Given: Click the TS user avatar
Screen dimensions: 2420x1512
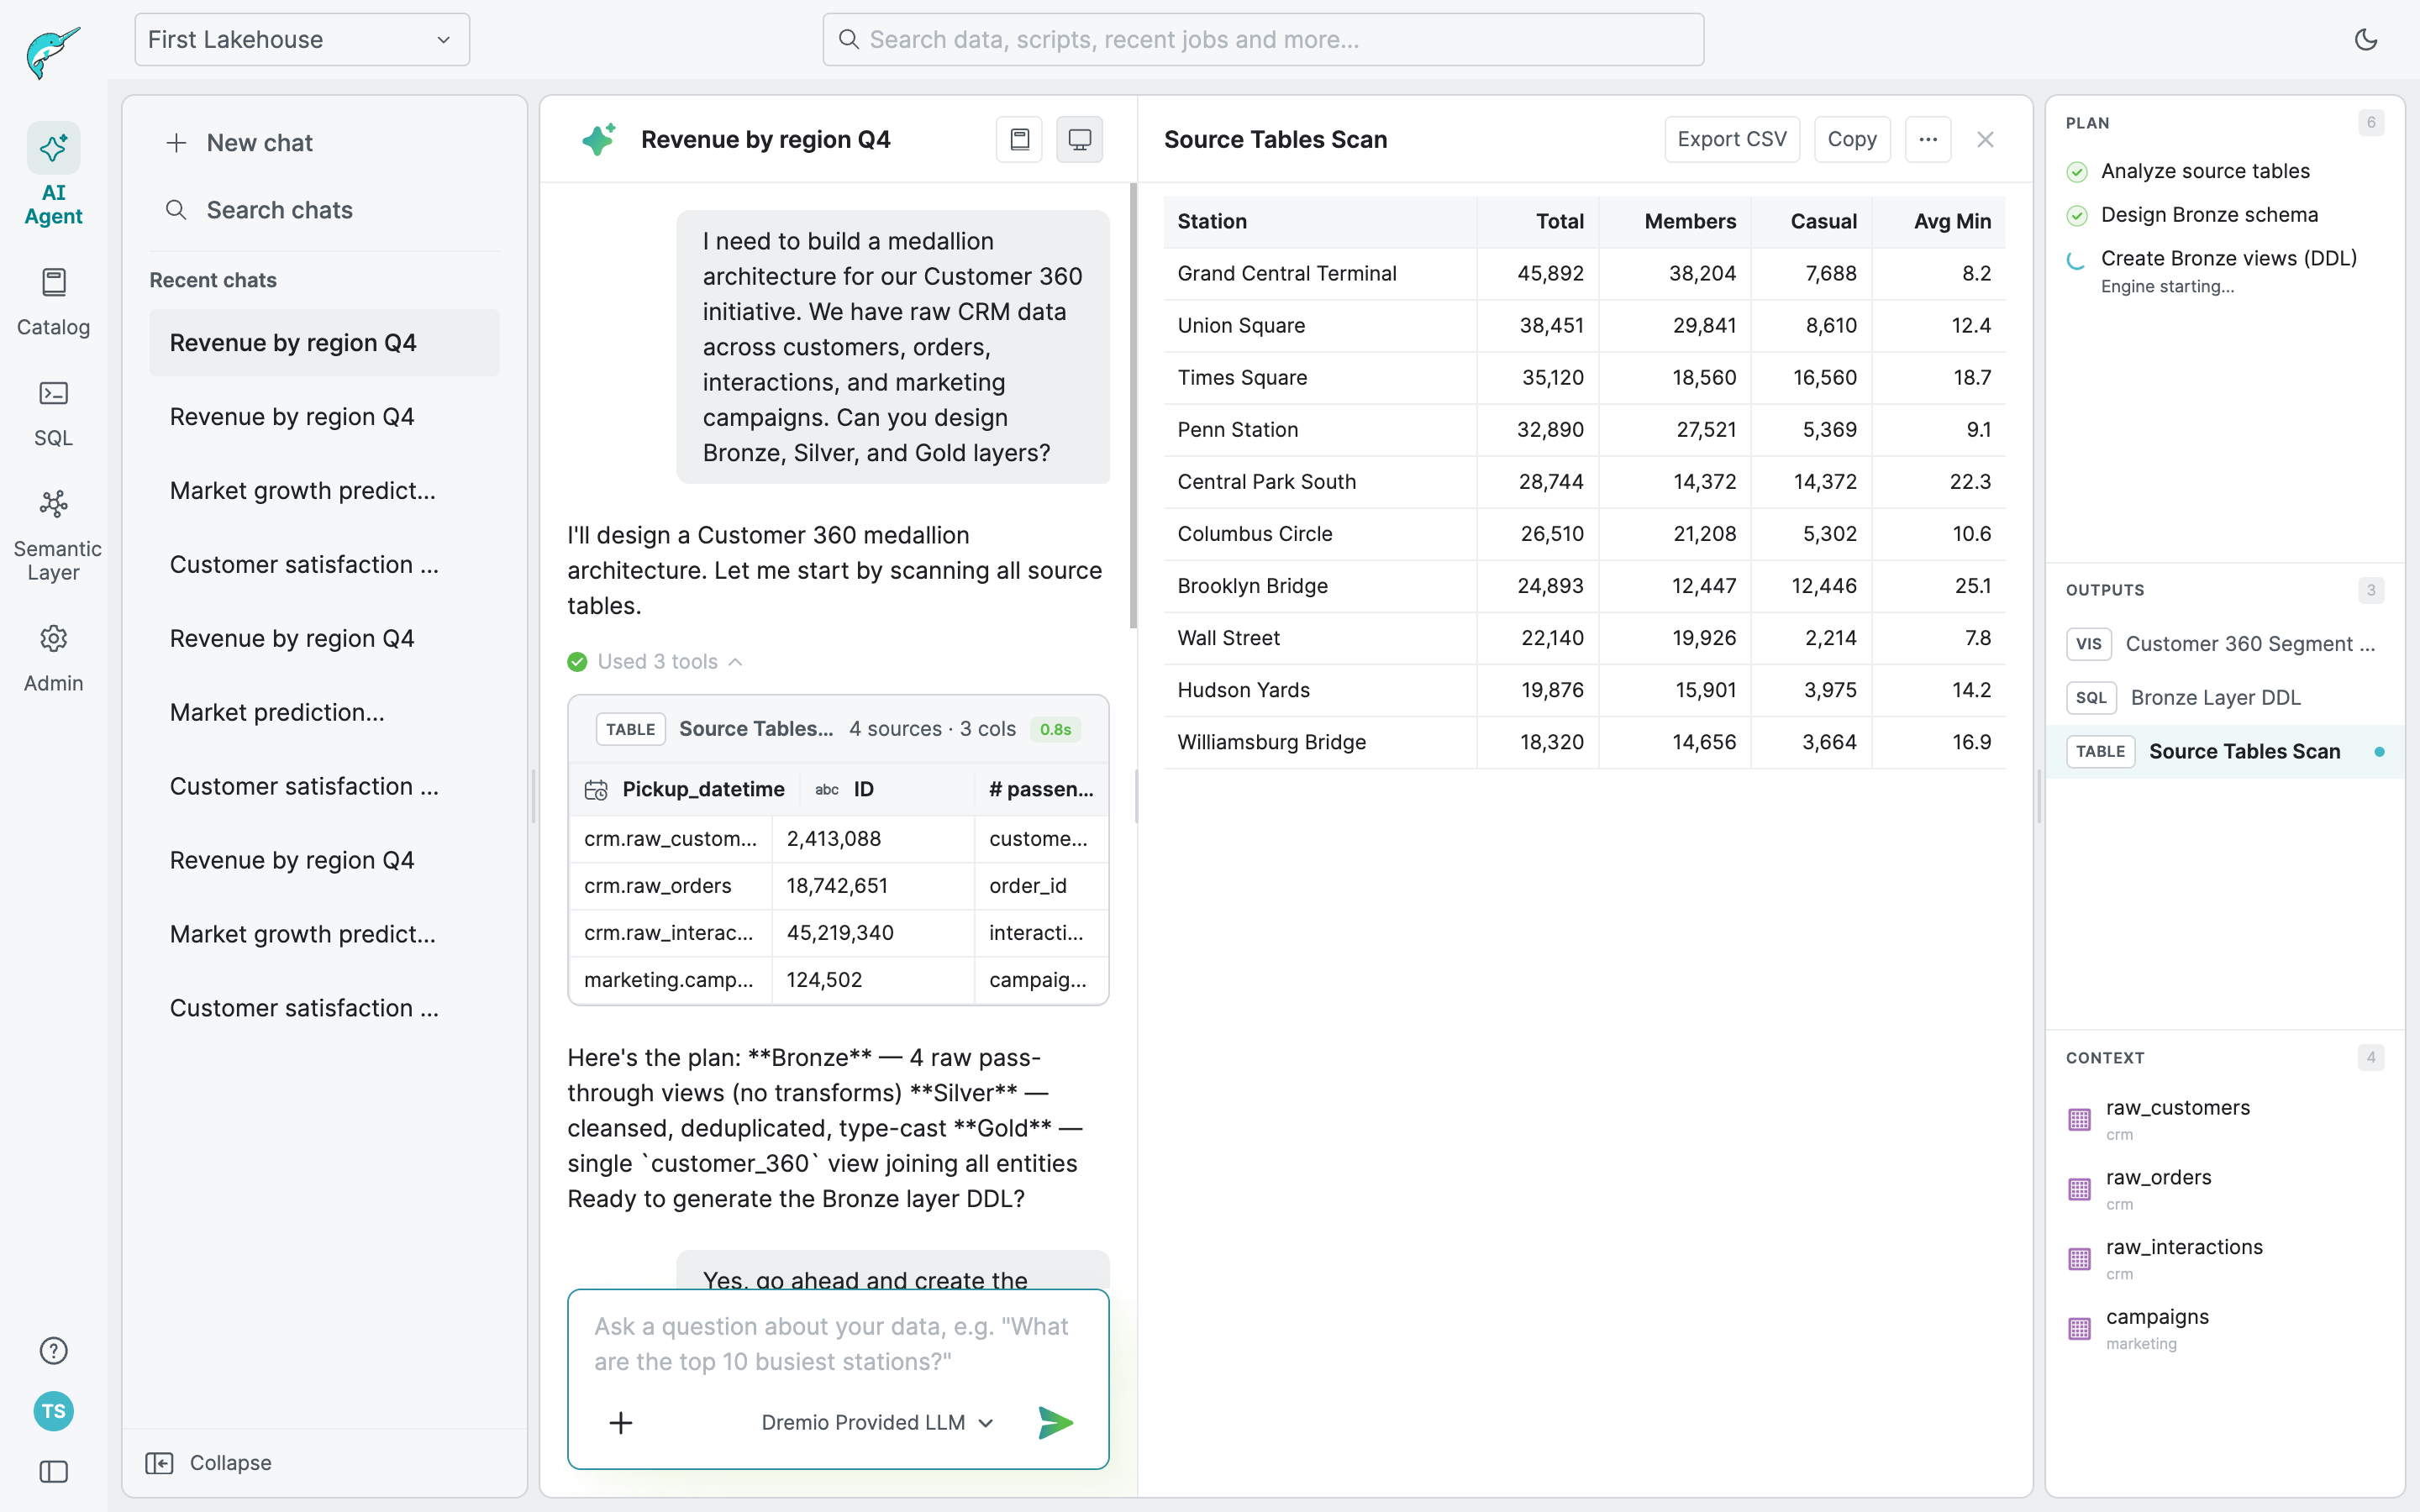Looking at the screenshot, I should point(54,1411).
